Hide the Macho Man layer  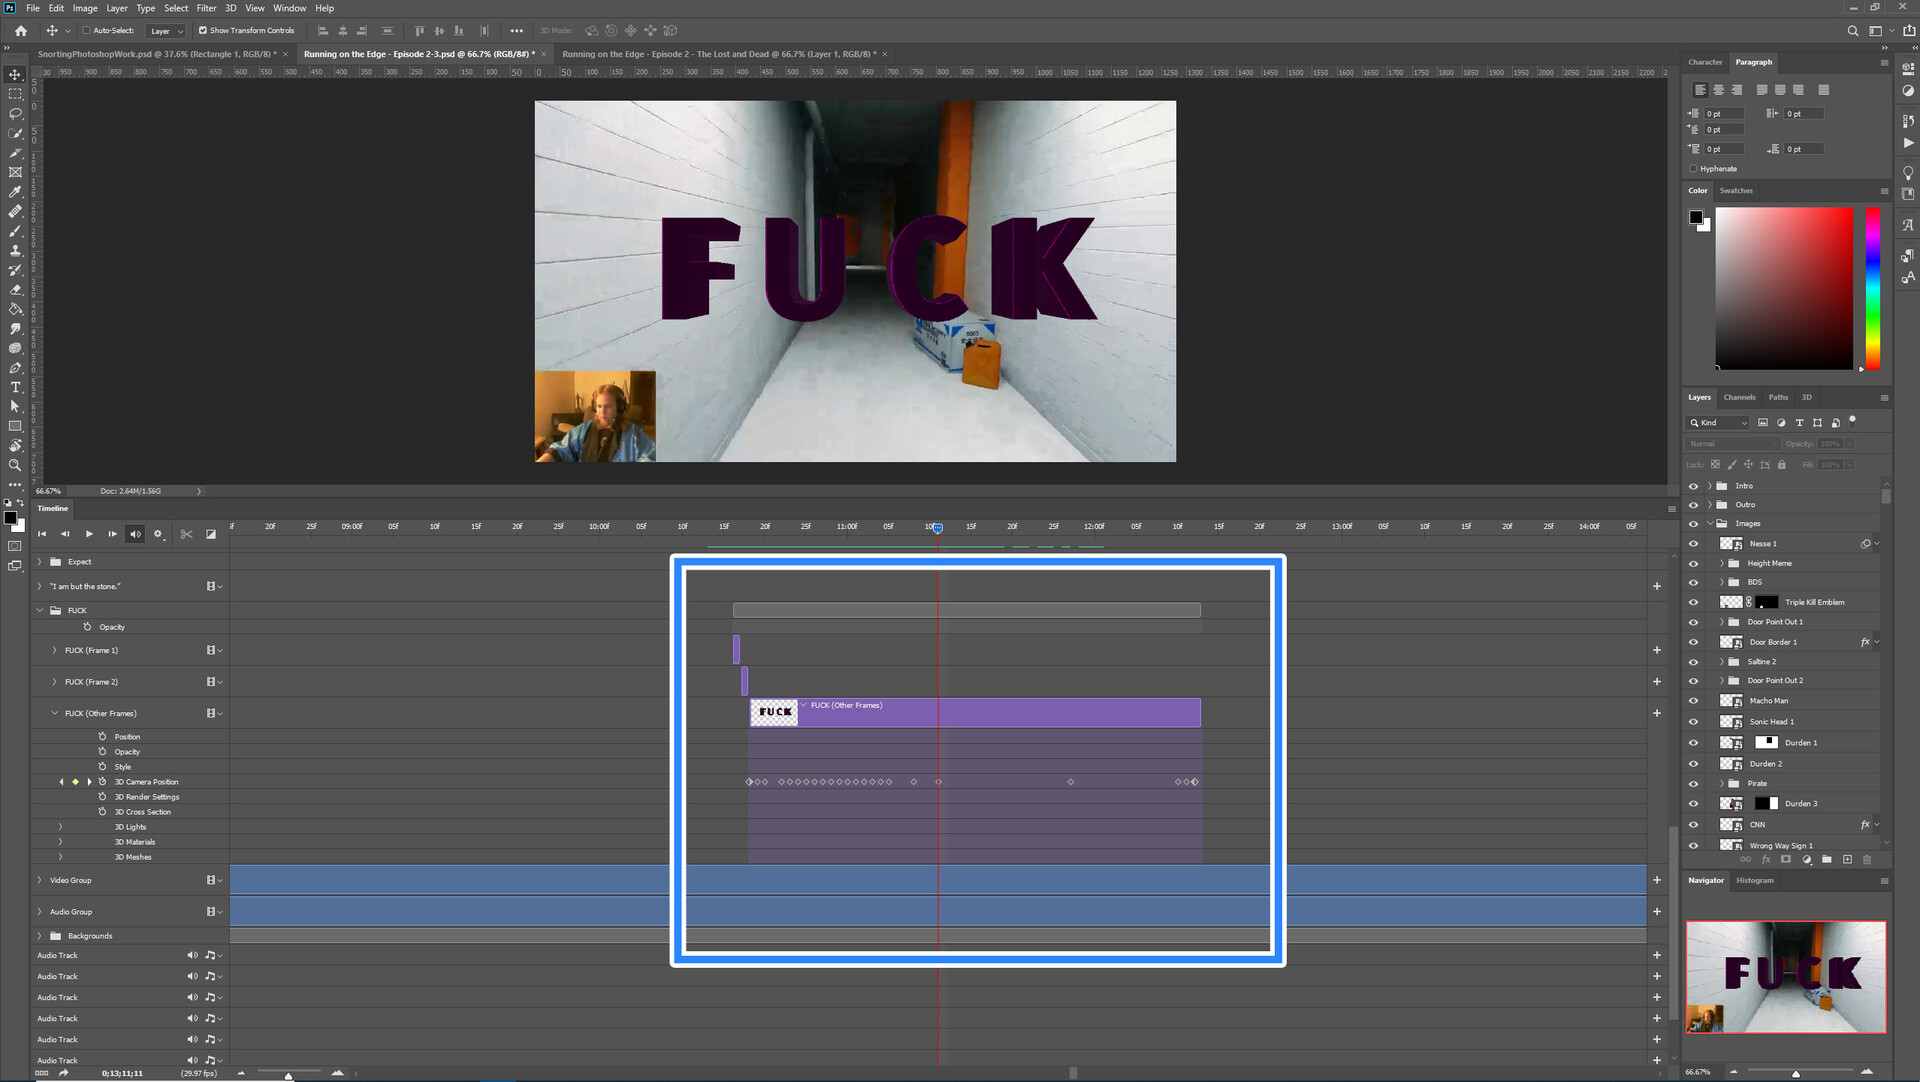pyautogui.click(x=1693, y=701)
